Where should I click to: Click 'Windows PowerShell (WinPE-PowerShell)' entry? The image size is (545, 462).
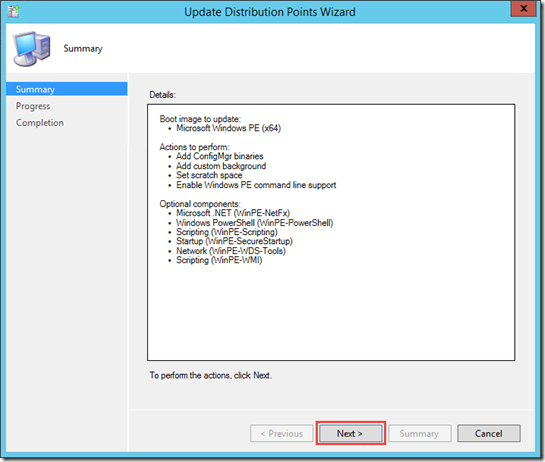(x=255, y=222)
